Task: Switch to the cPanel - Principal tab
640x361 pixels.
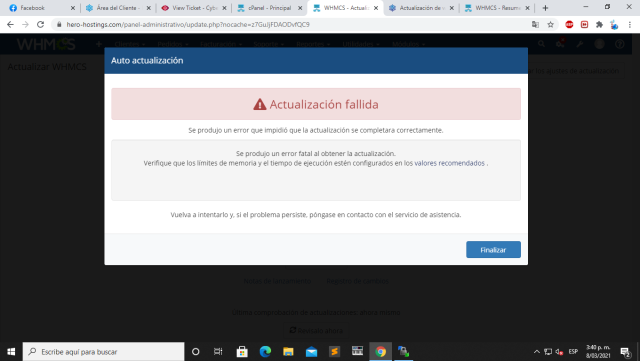Action: [269, 8]
